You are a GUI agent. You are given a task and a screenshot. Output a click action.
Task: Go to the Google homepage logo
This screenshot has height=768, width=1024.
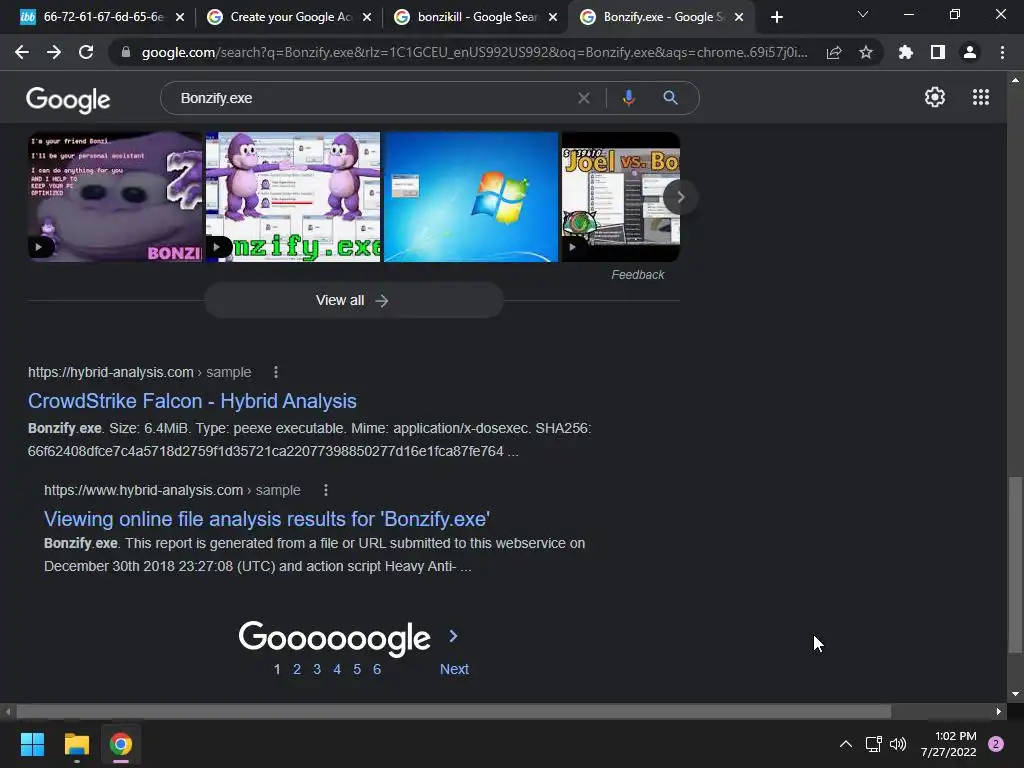[x=68, y=100]
